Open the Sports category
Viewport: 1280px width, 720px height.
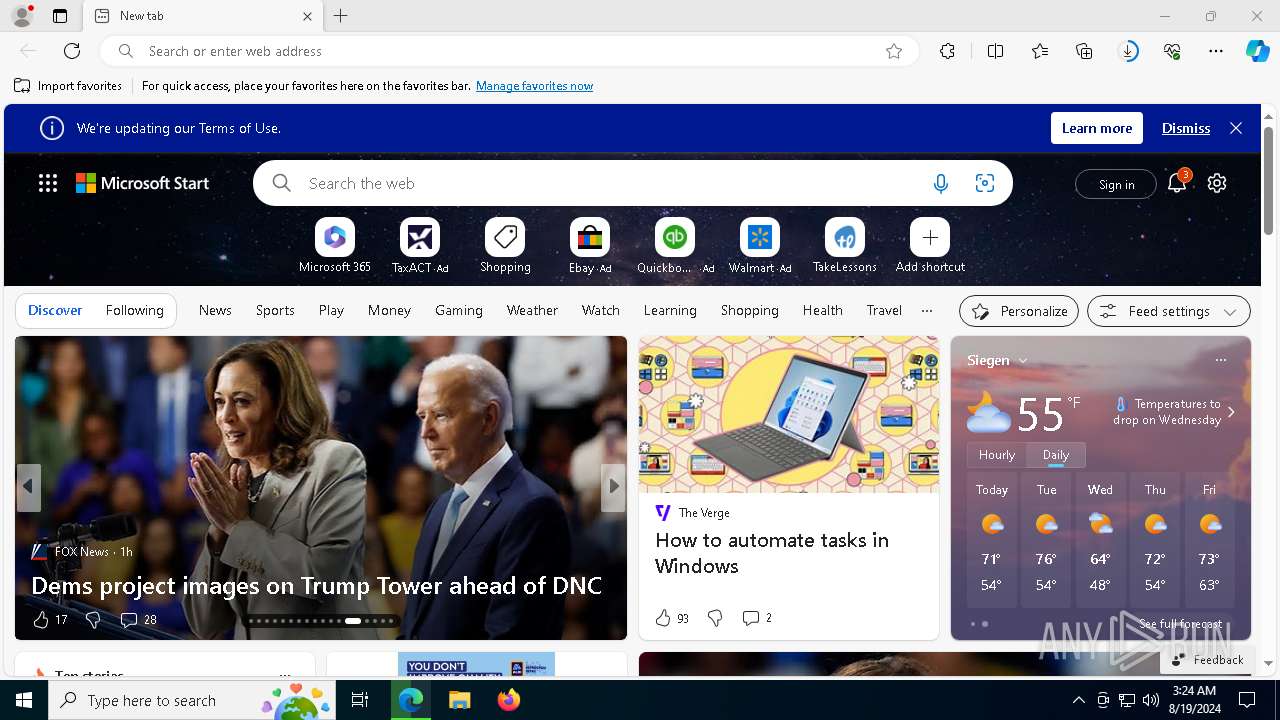(275, 311)
